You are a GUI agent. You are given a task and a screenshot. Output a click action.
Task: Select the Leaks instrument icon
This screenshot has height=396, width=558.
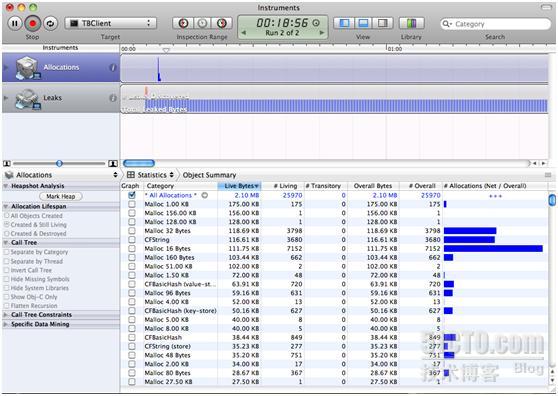pyautogui.click(x=27, y=98)
